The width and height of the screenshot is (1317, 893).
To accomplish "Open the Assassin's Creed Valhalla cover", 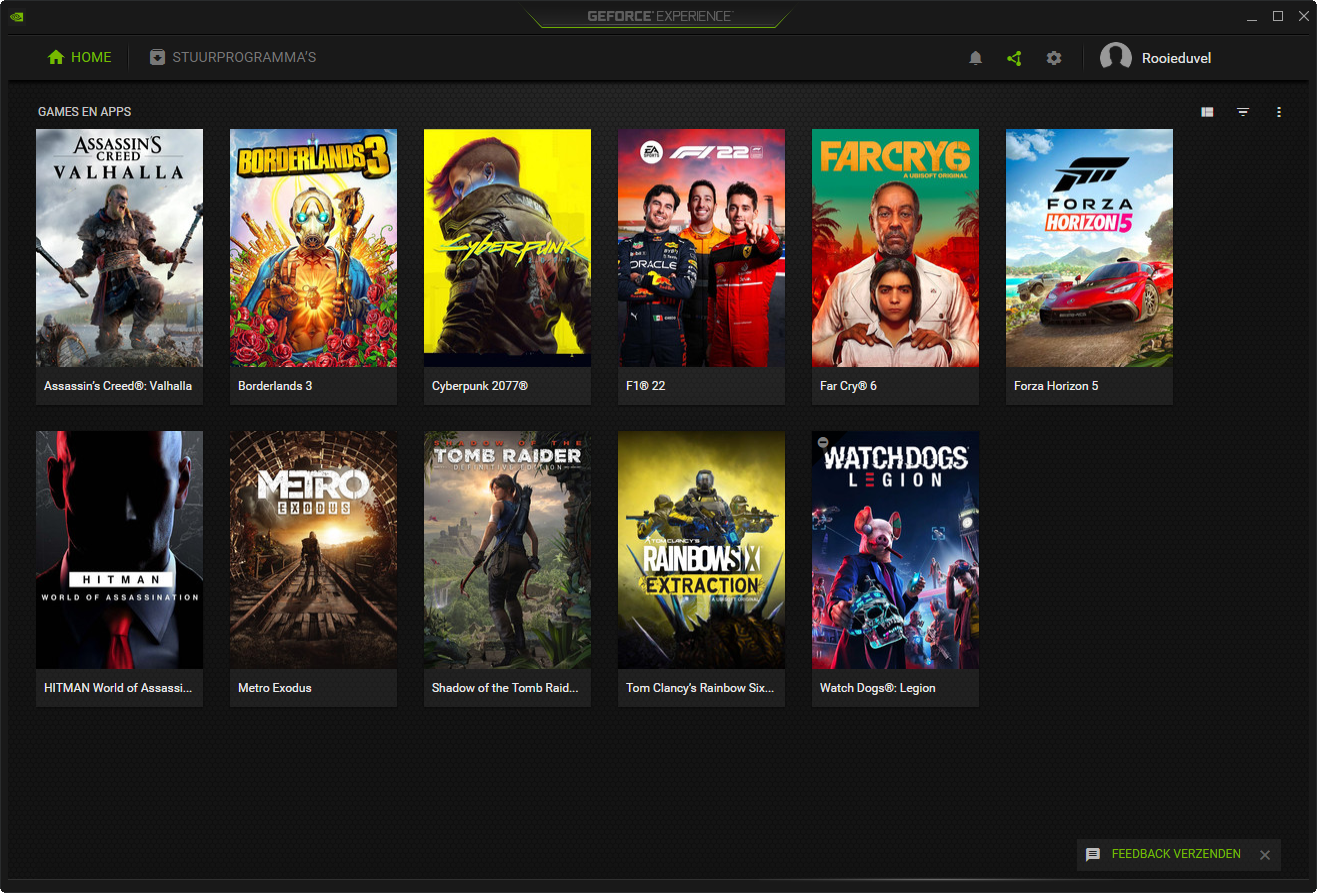I will (119, 248).
